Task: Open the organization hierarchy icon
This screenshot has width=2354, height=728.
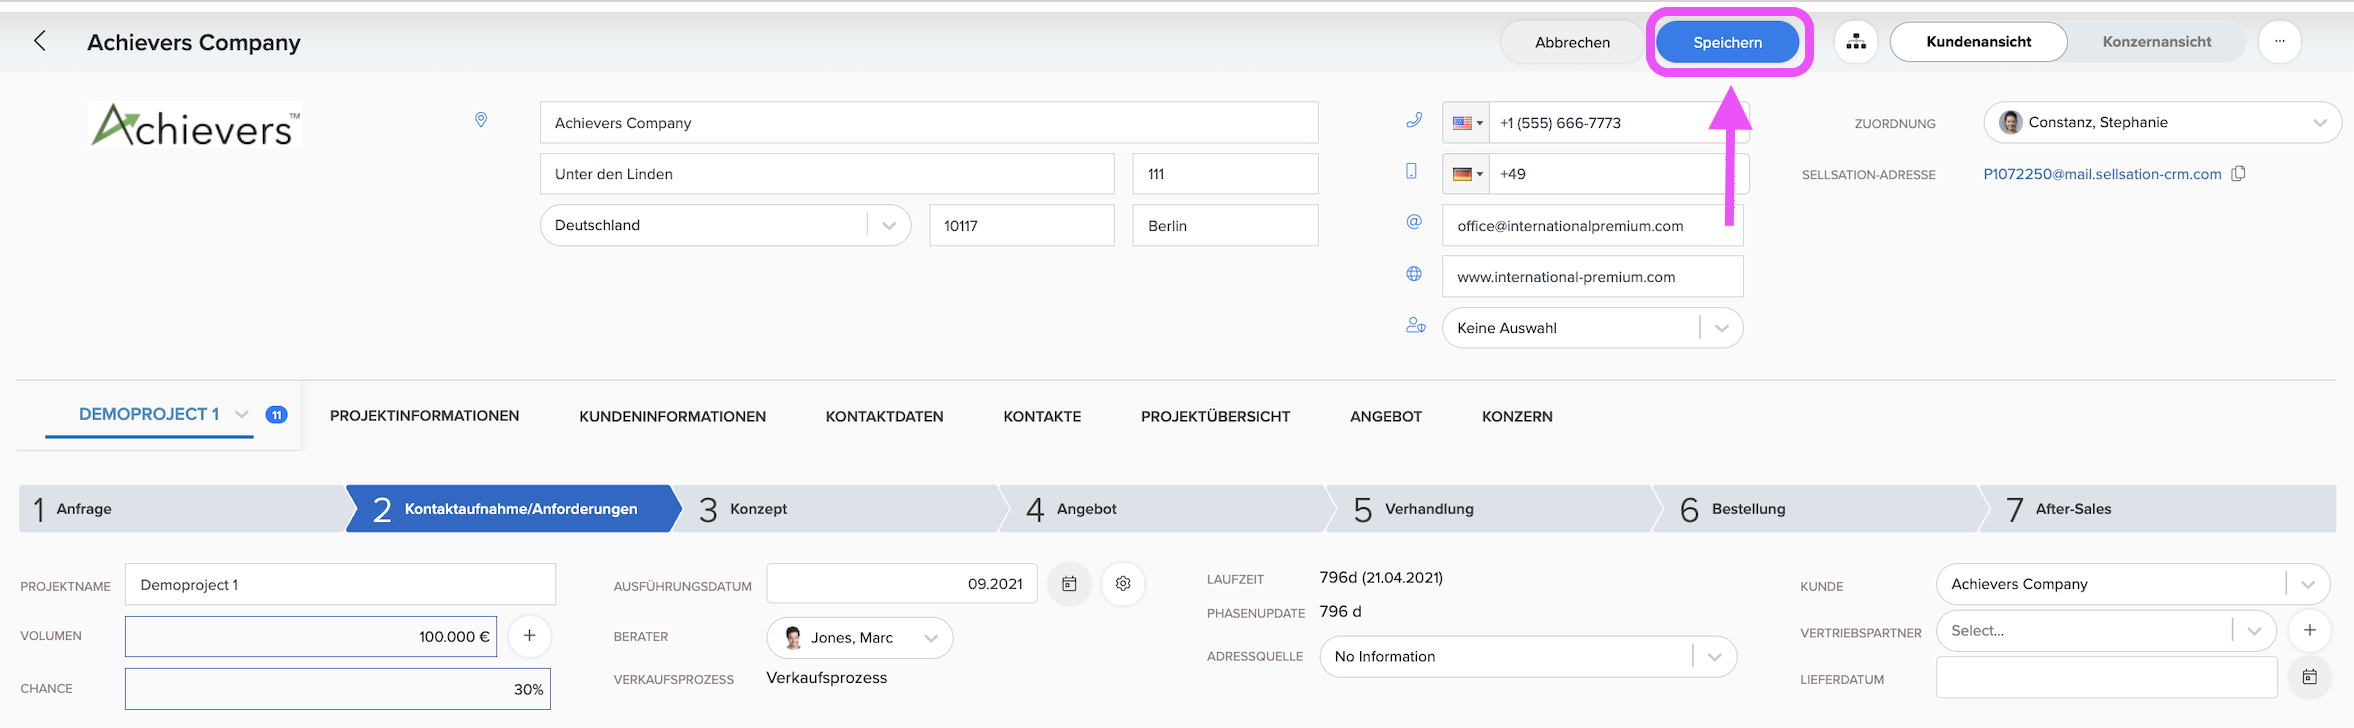Action: (1856, 42)
